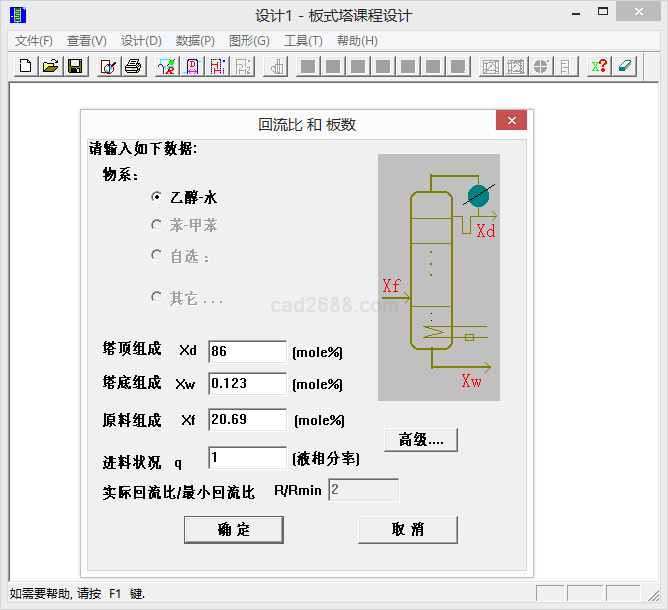Click the Xw 塔底组成 input field
The image size is (668, 610).
247,383
